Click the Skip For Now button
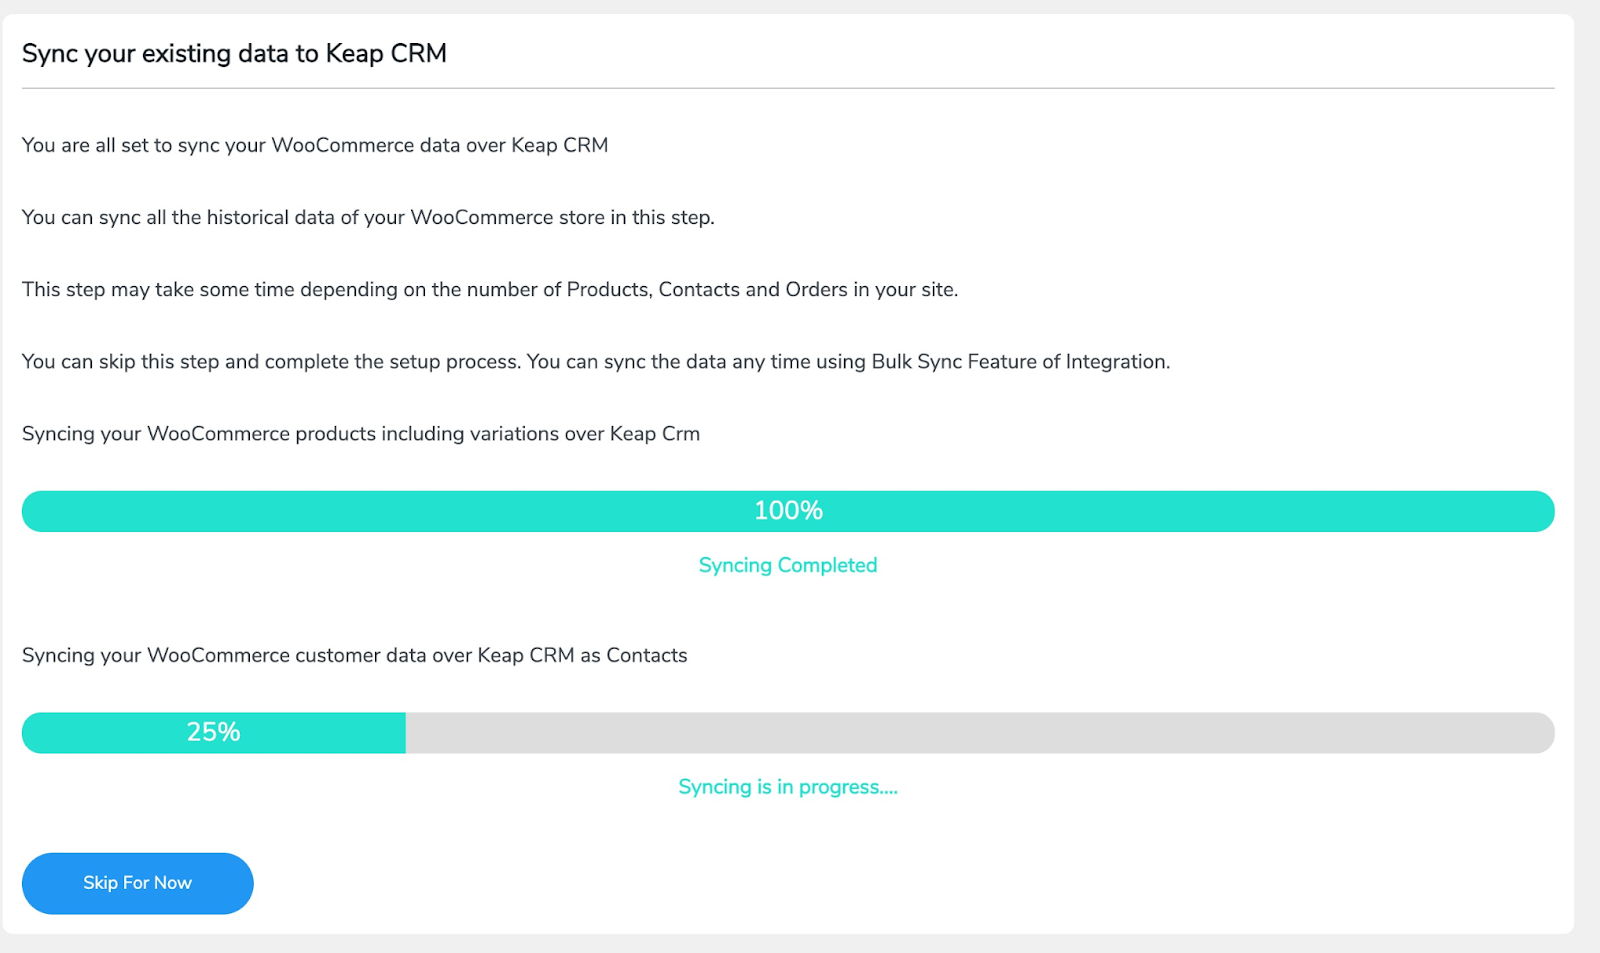1600x953 pixels. tap(137, 883)
